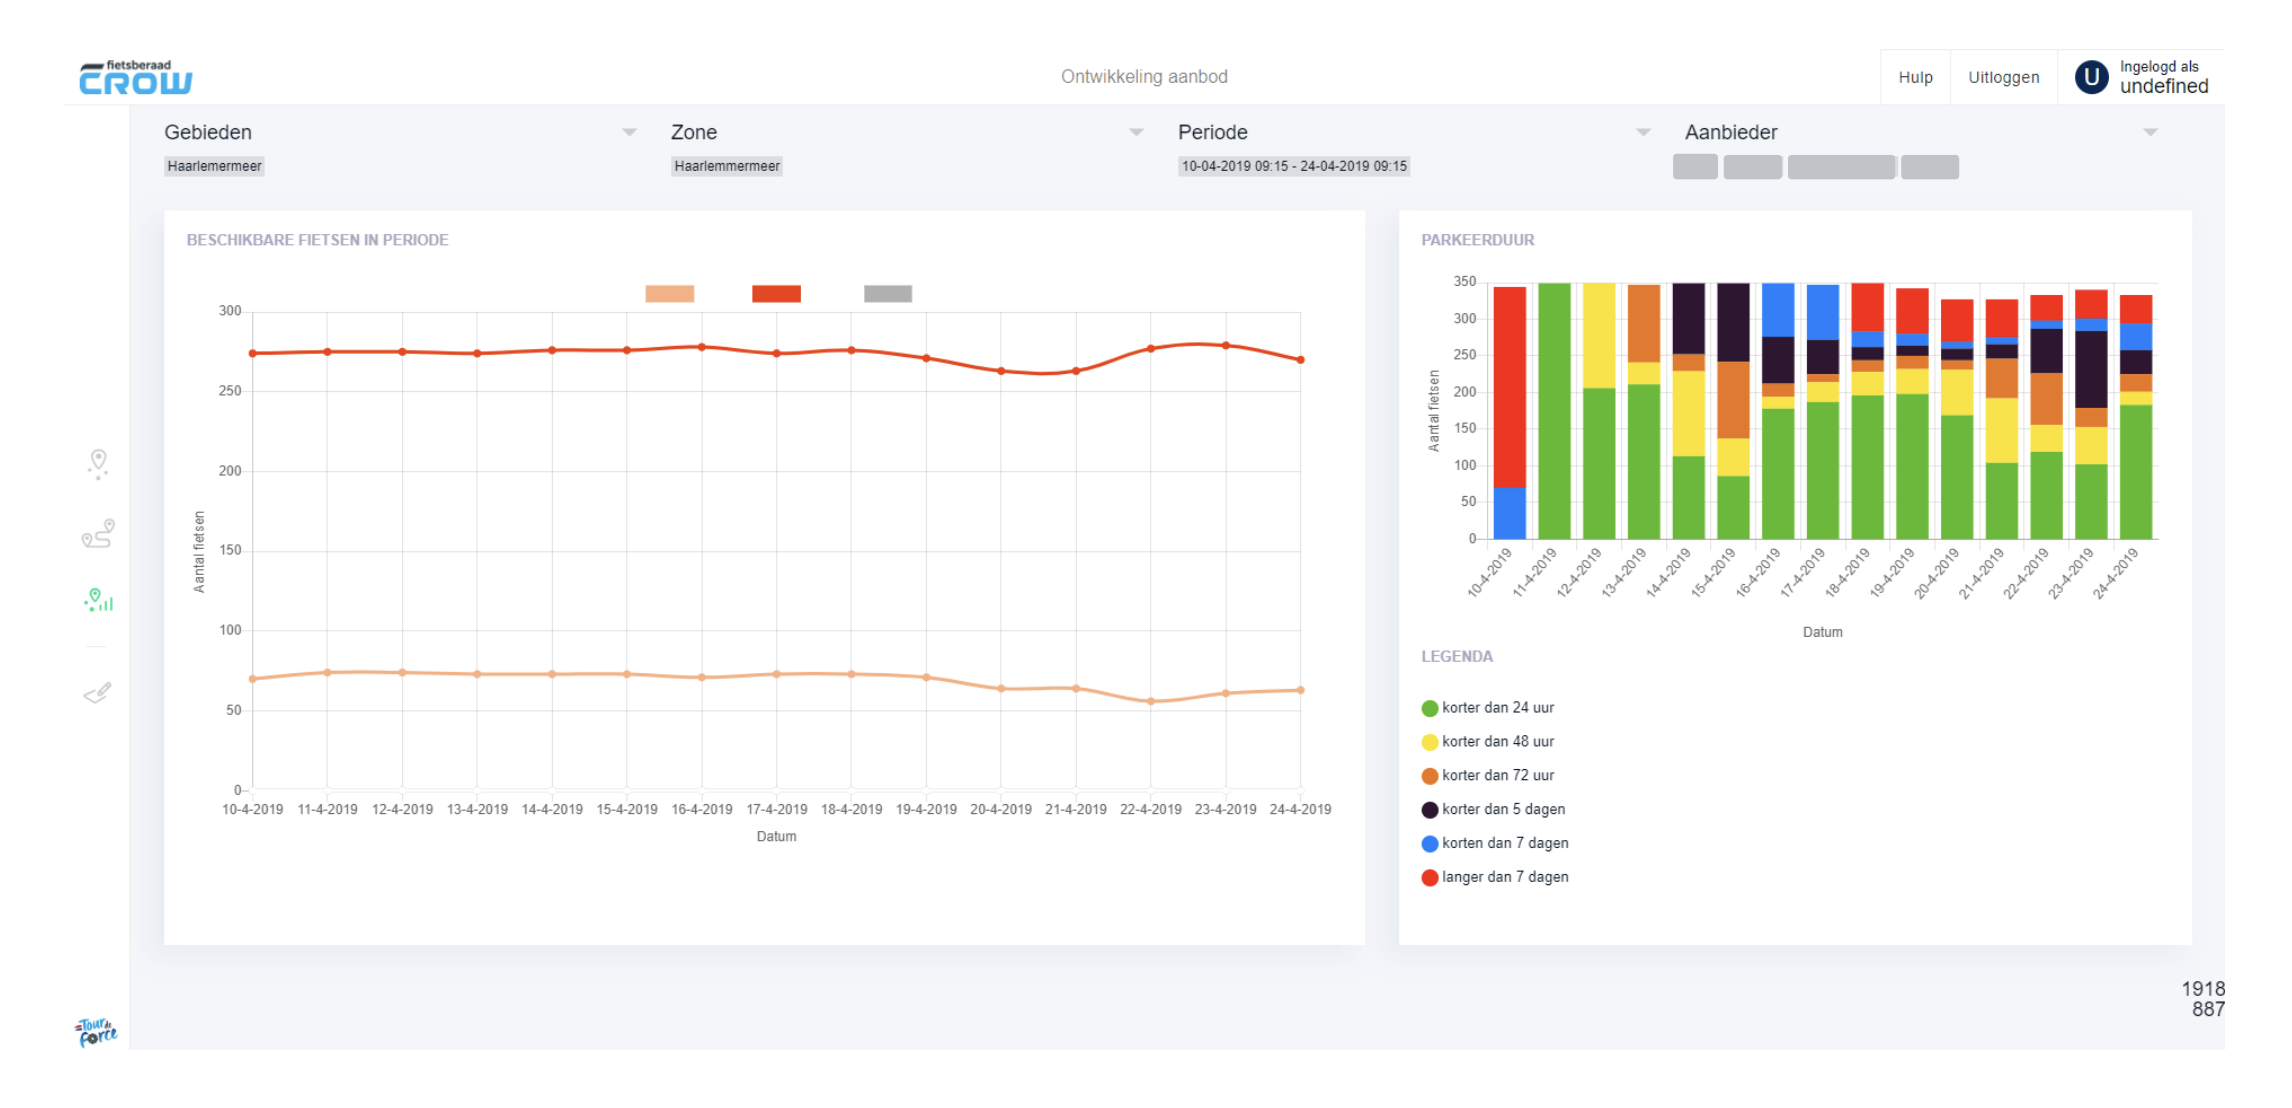The width and height of the screenshot is (2292, 1108).
Task: Click the user avatar U icon
Action: [x=2091, y=77]
